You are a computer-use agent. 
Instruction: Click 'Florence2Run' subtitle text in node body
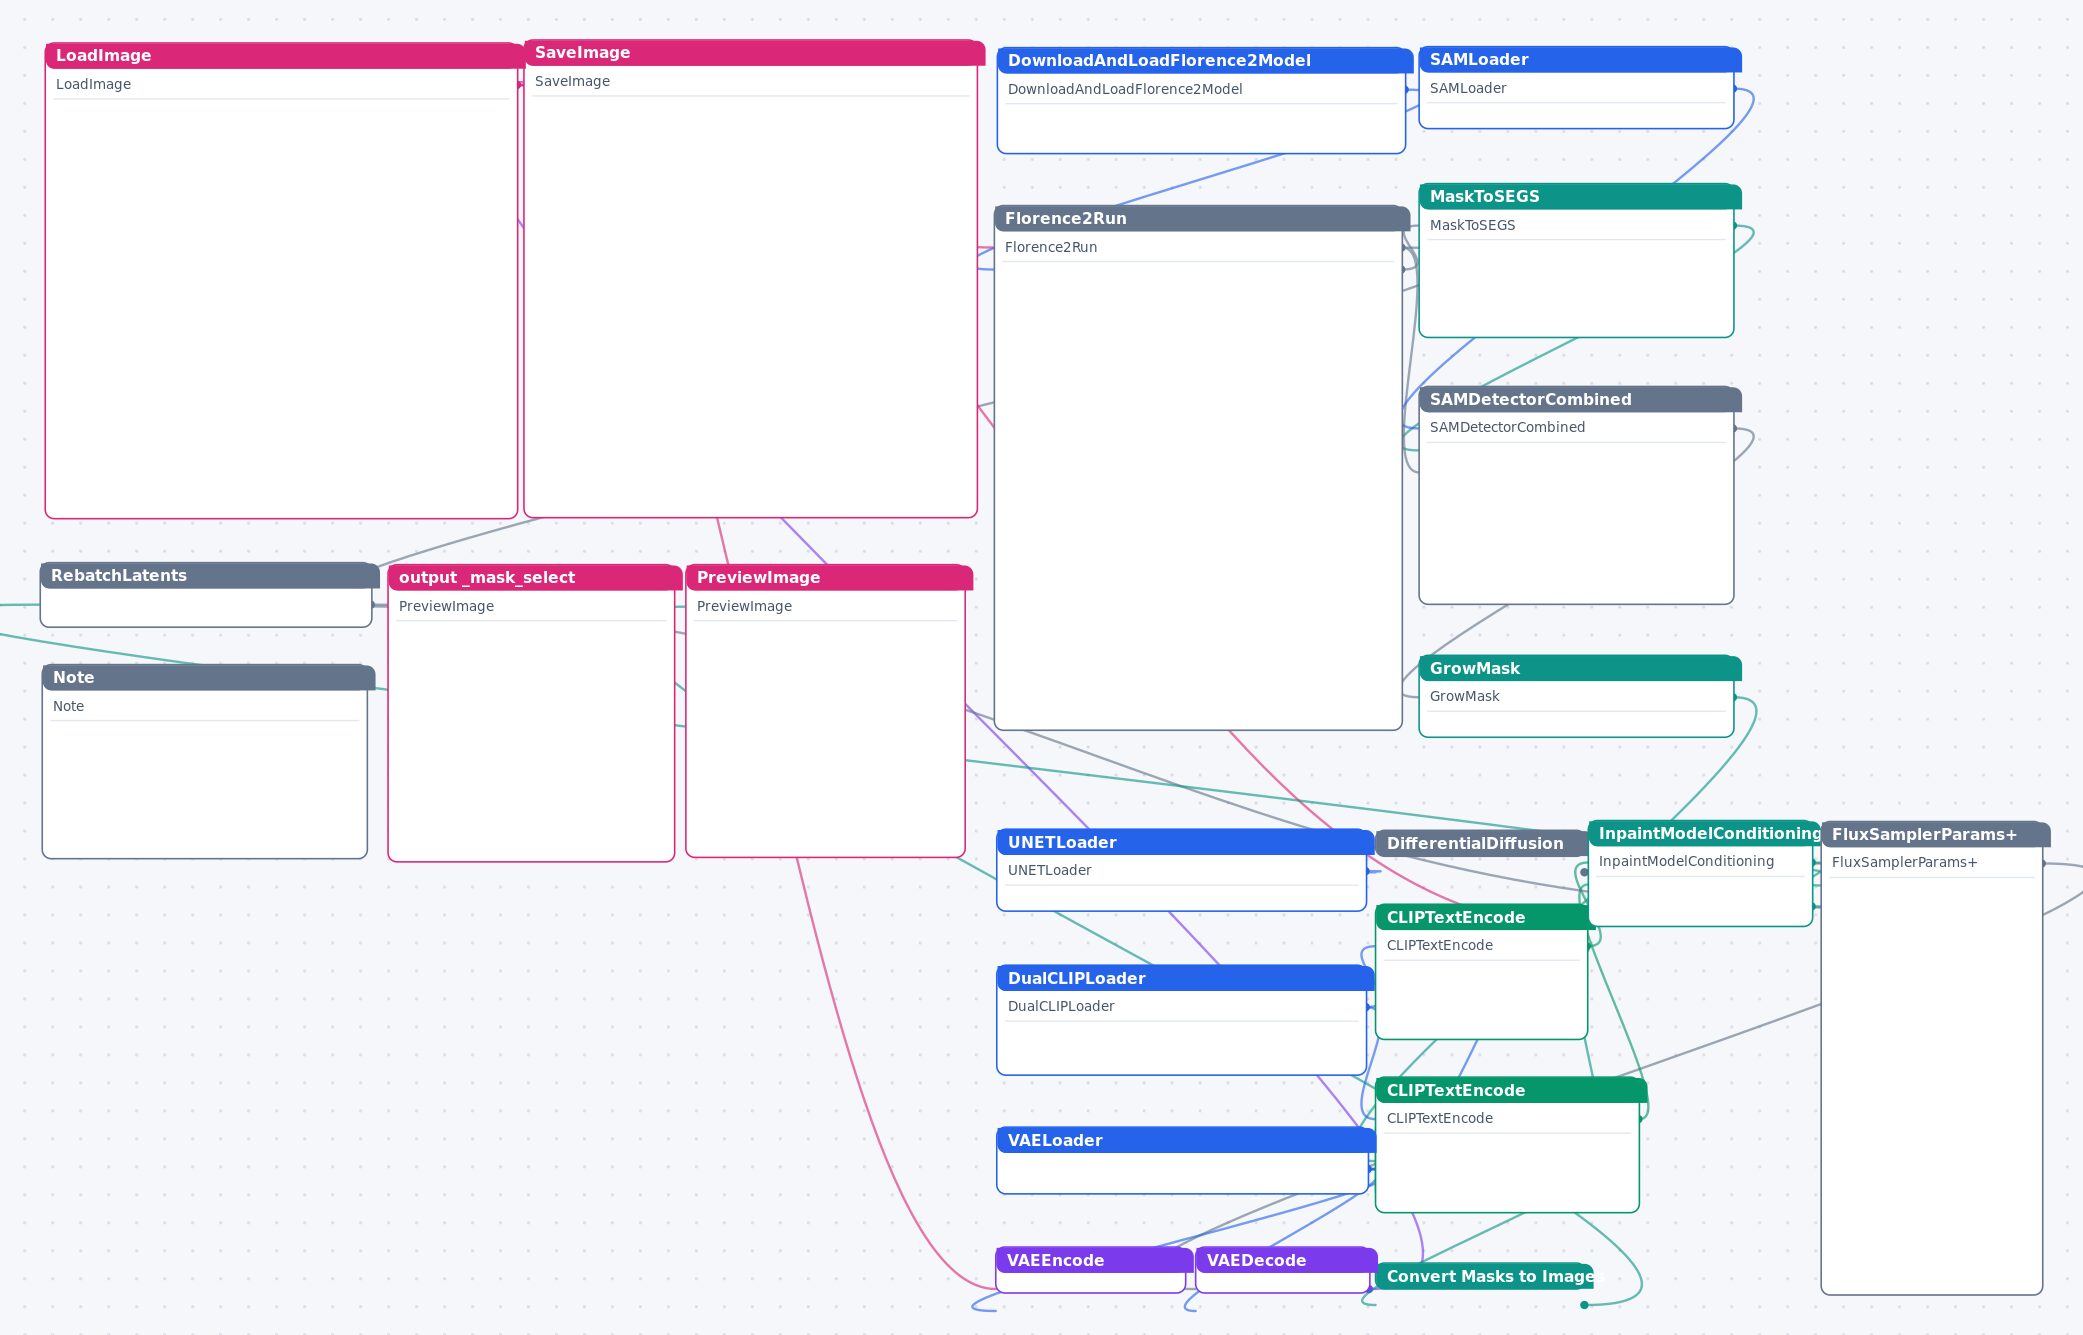1051,248
